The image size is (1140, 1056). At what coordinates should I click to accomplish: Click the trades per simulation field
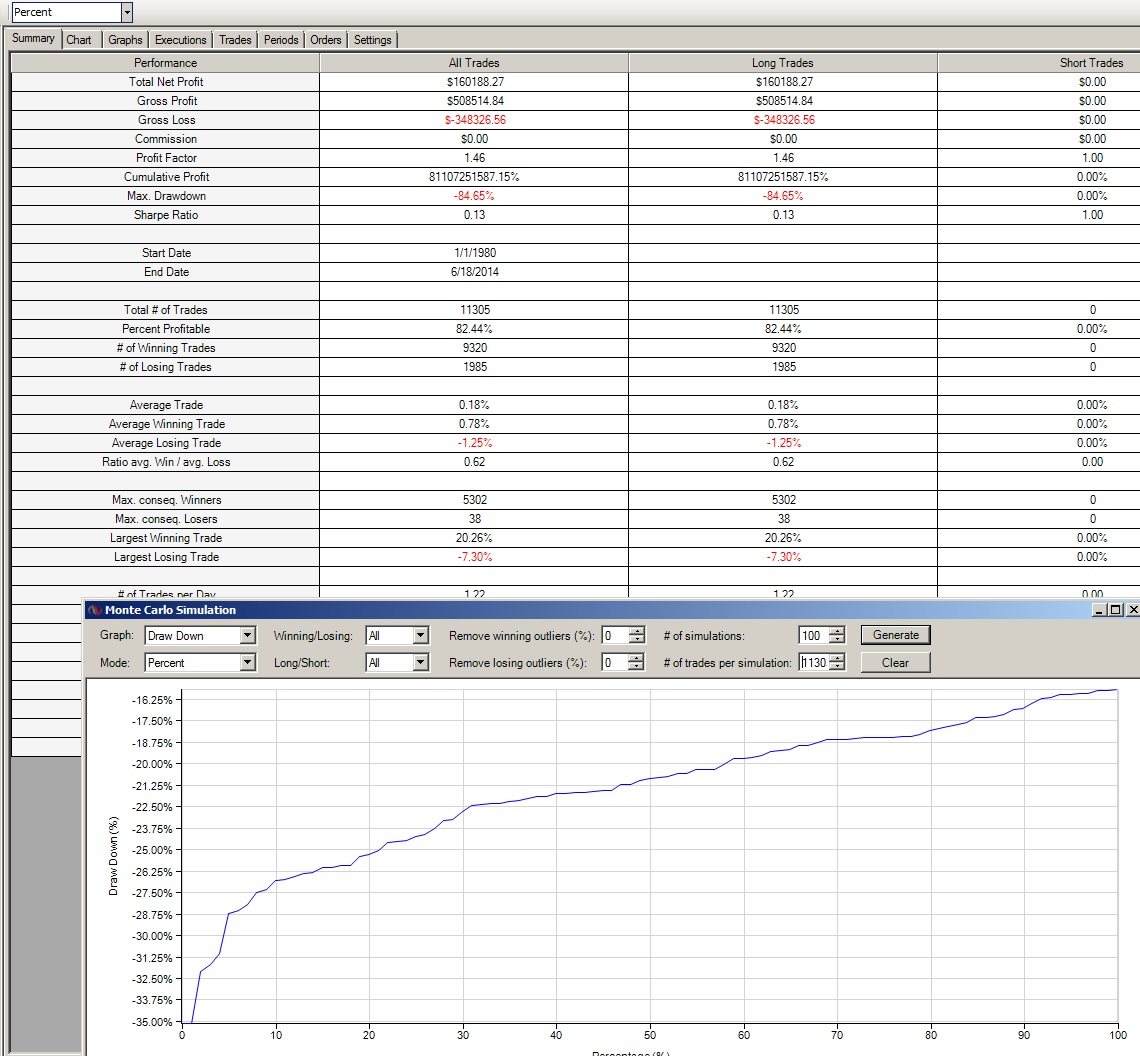814,663
